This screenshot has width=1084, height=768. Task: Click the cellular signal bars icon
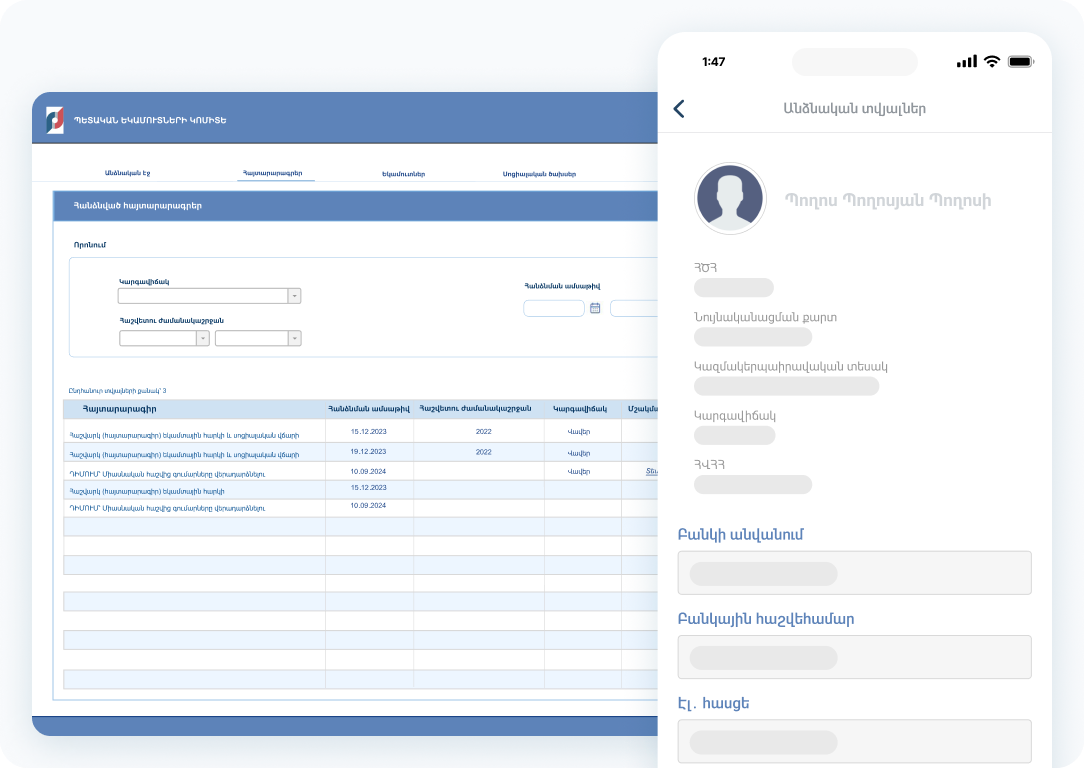coord(966,61)
